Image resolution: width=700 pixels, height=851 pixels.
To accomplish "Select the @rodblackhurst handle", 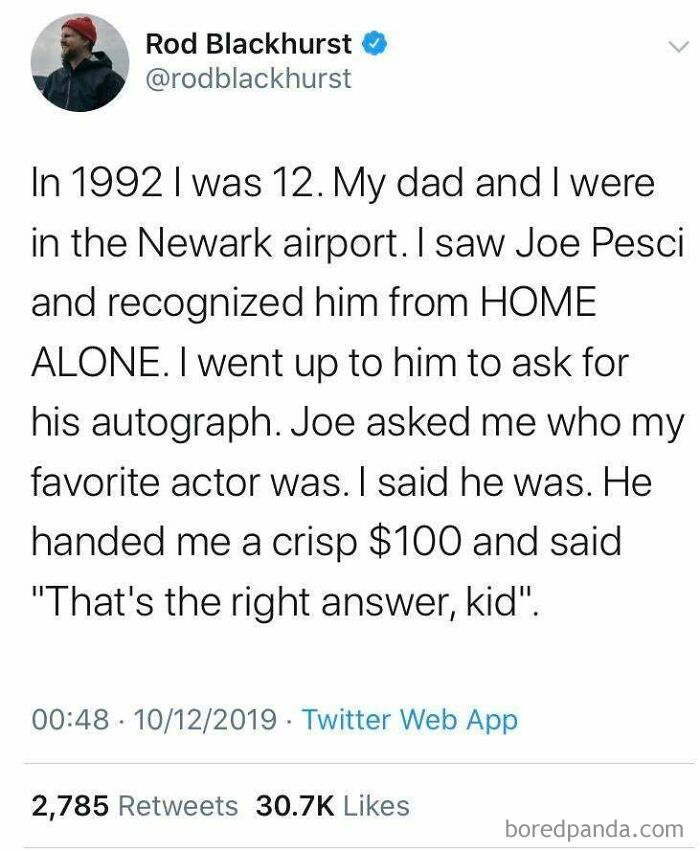I will pyautogui.click(x=247, y=78).
